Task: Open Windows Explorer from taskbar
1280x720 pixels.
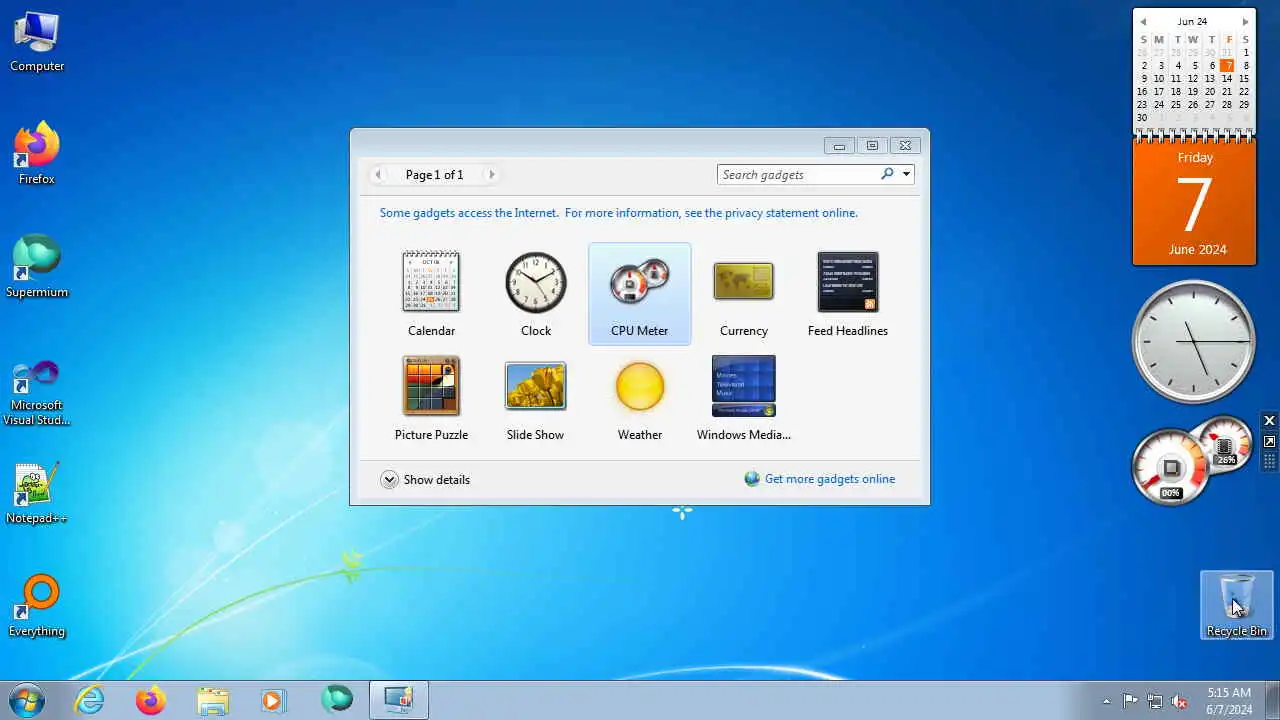Action: click(x=212, y=701)
